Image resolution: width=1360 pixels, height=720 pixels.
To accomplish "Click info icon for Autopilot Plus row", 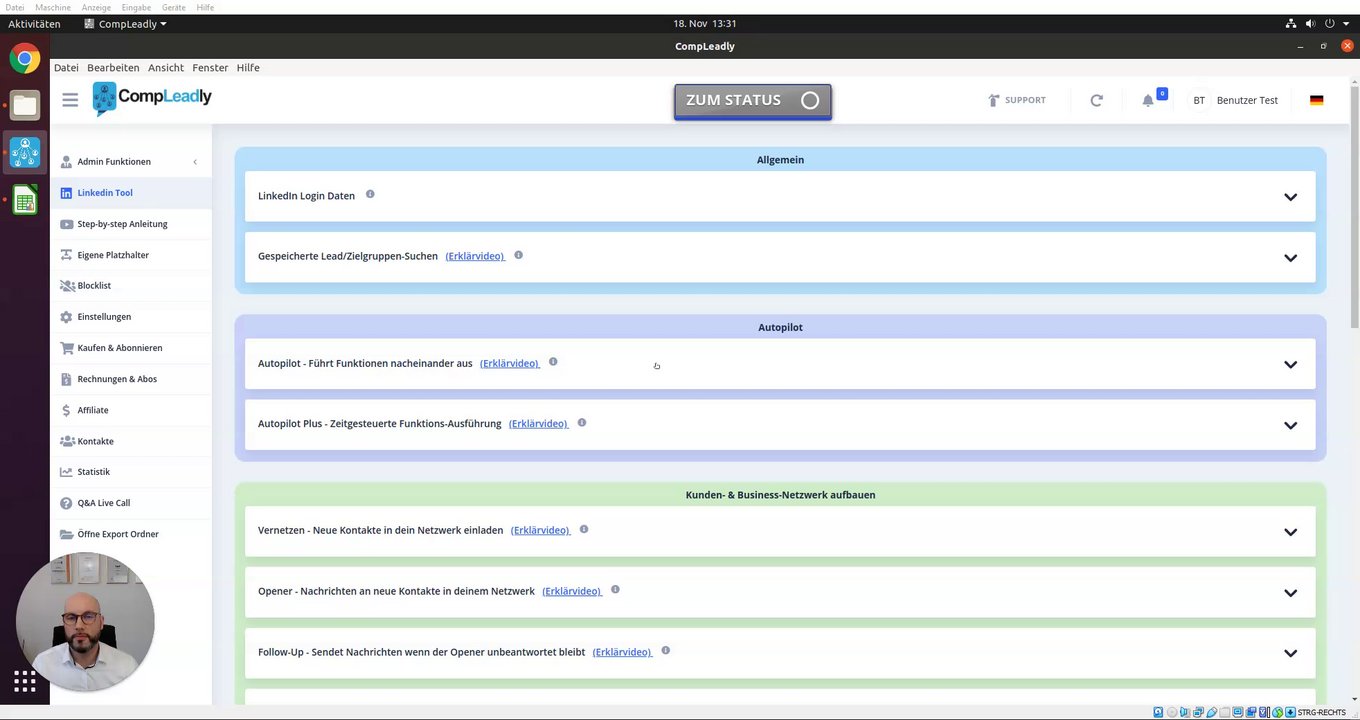I will click(582, 422).
